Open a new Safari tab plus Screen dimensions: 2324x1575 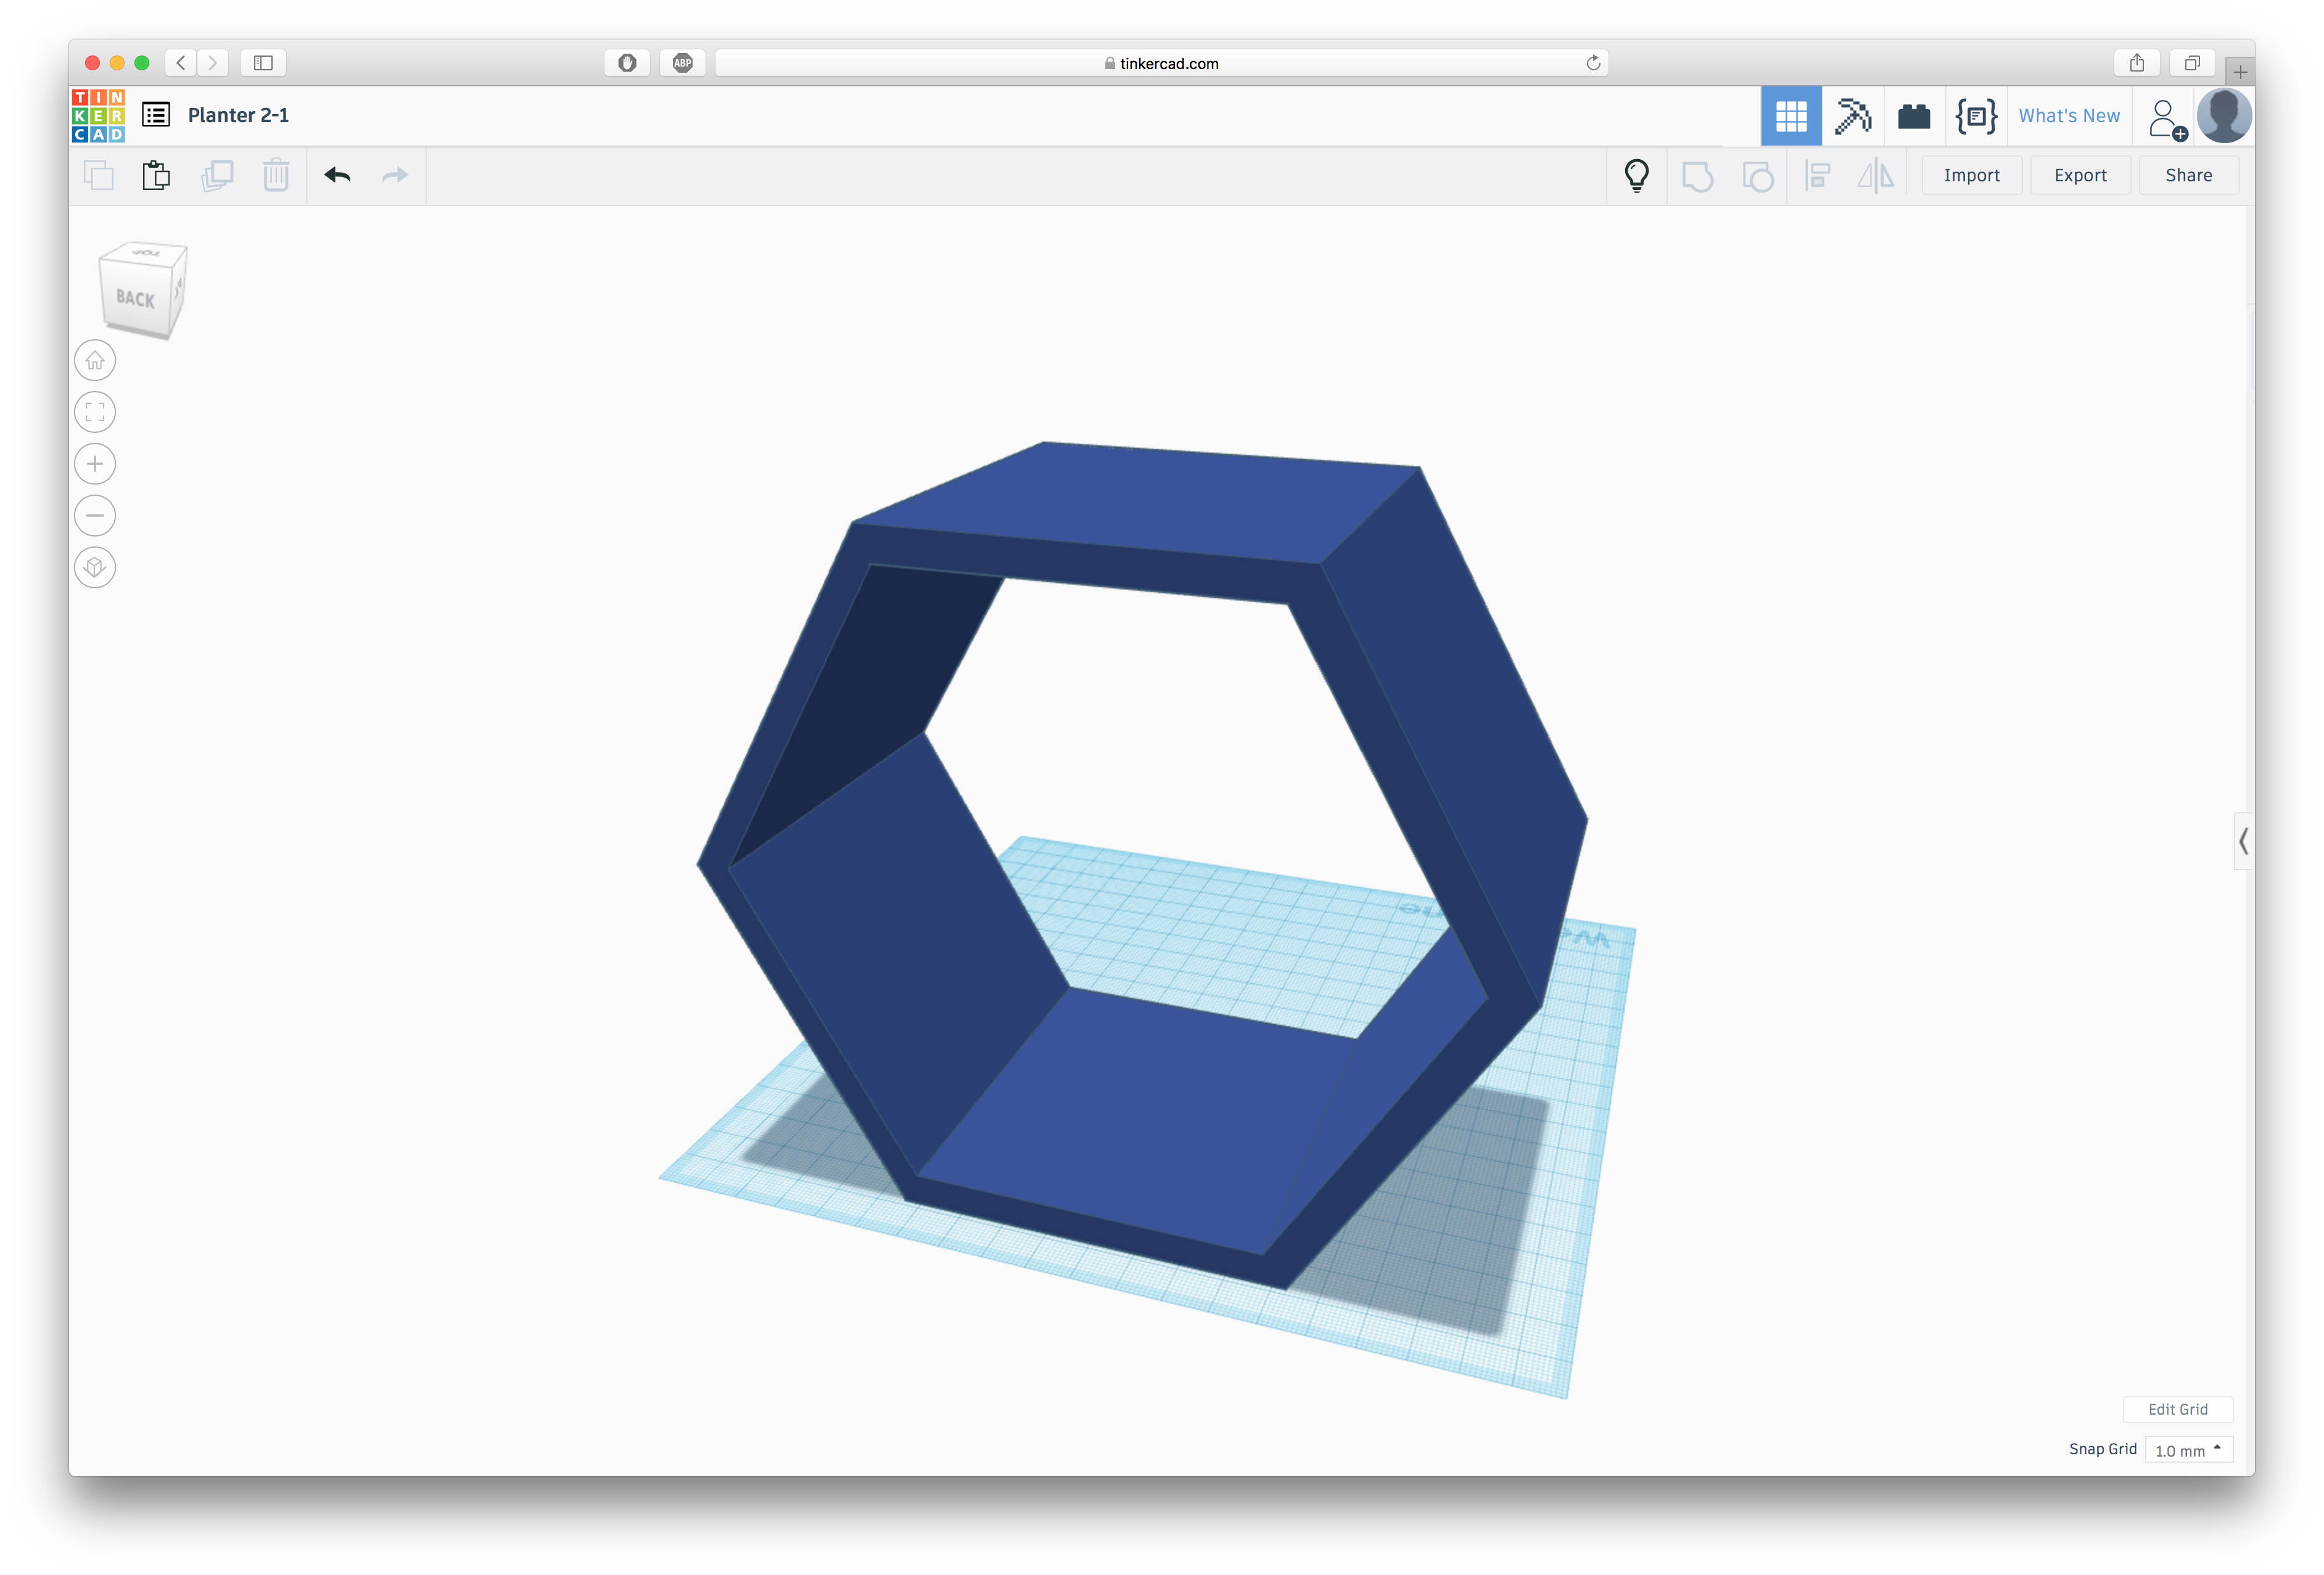pyautogui.click(x=2240, y=72)
